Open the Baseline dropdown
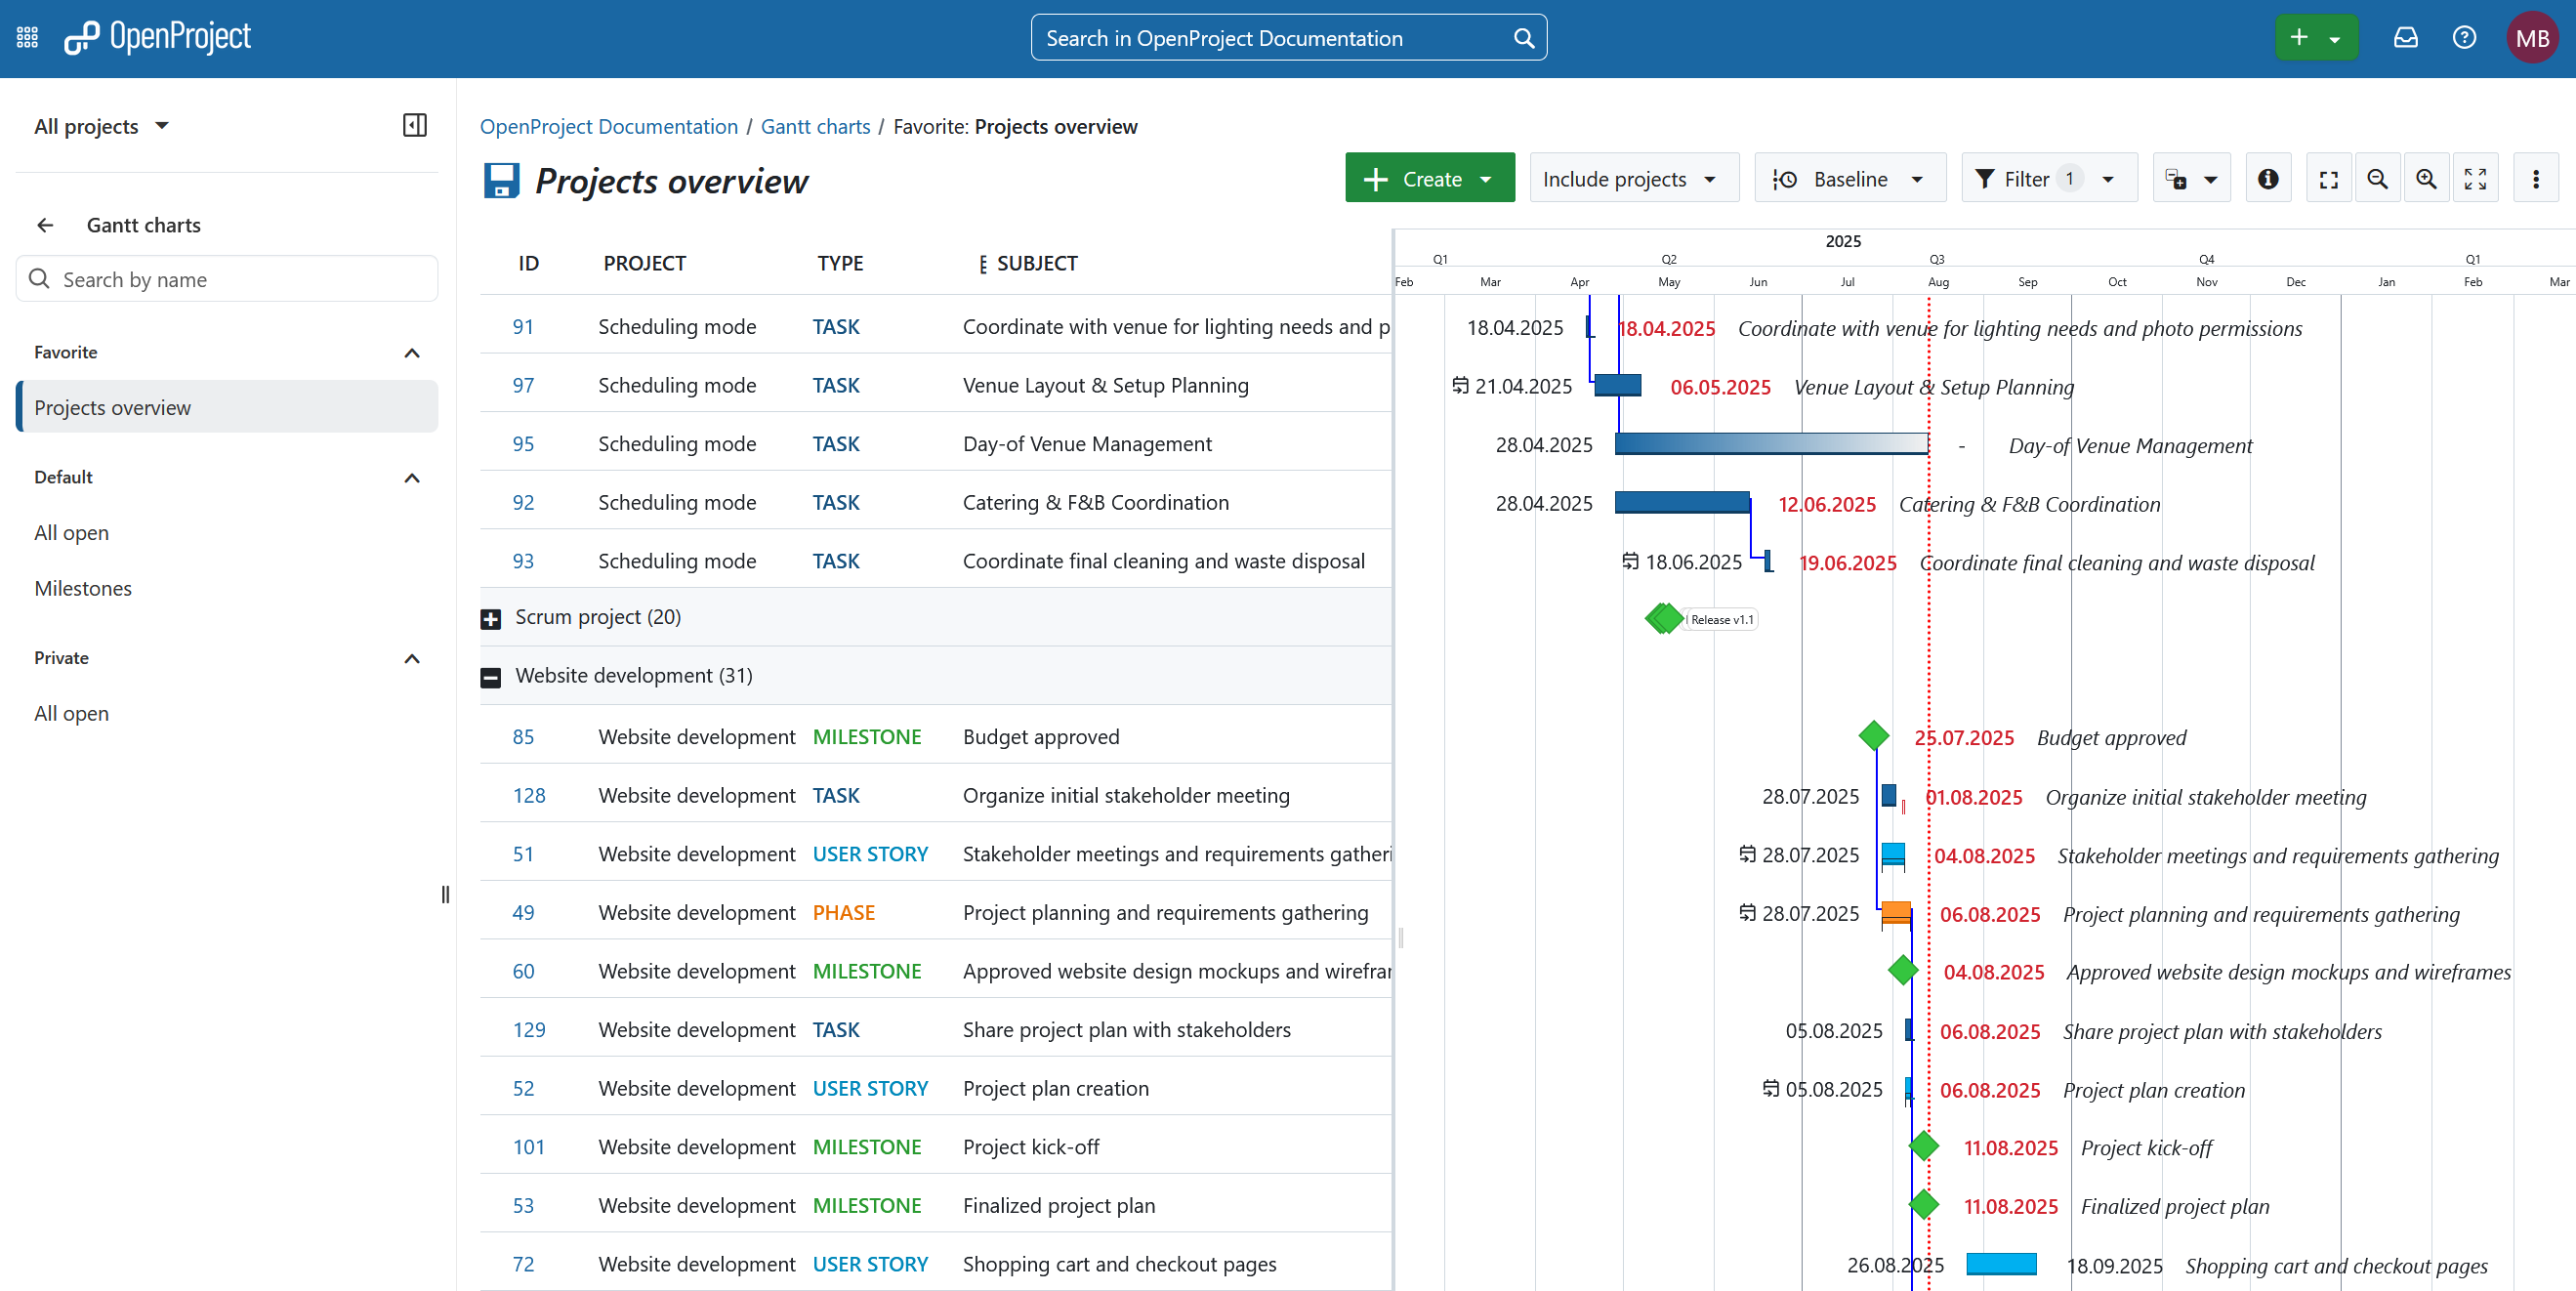The width and height of the screenshot is (2576, 1291). (x=1849, y=178)
